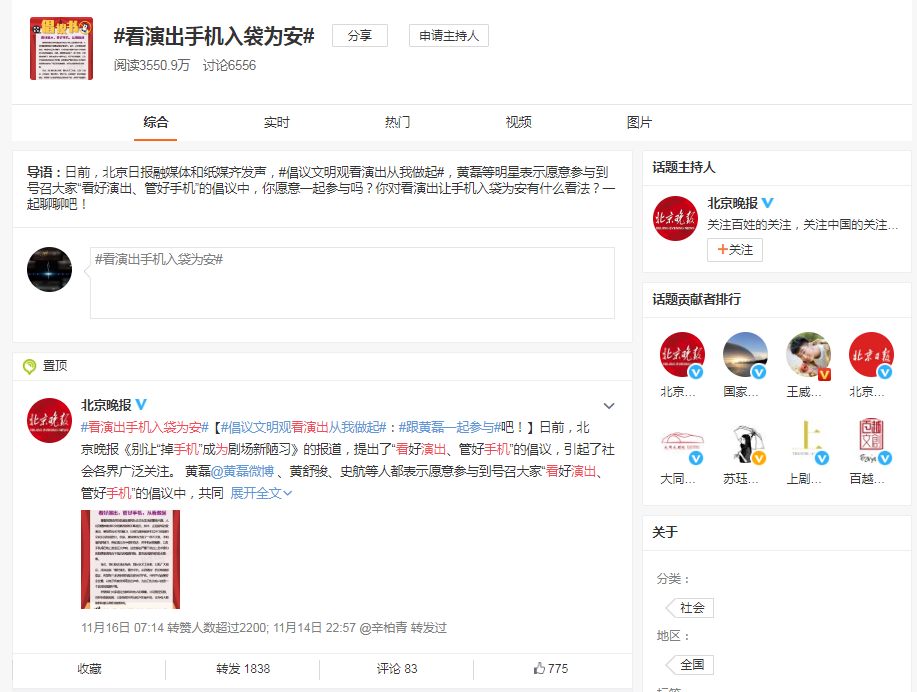The image size is (917, 692).
Task: Click verified badge next to post author
Action: pos(141,404)
